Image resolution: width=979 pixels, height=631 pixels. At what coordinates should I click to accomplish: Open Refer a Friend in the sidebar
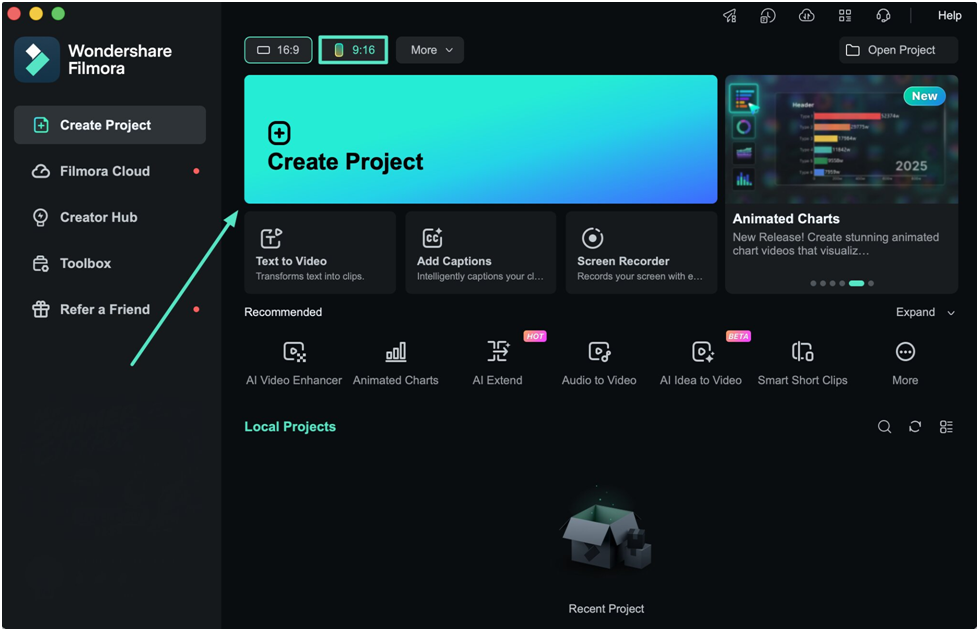pyautogui.click(x=110, y=310)
